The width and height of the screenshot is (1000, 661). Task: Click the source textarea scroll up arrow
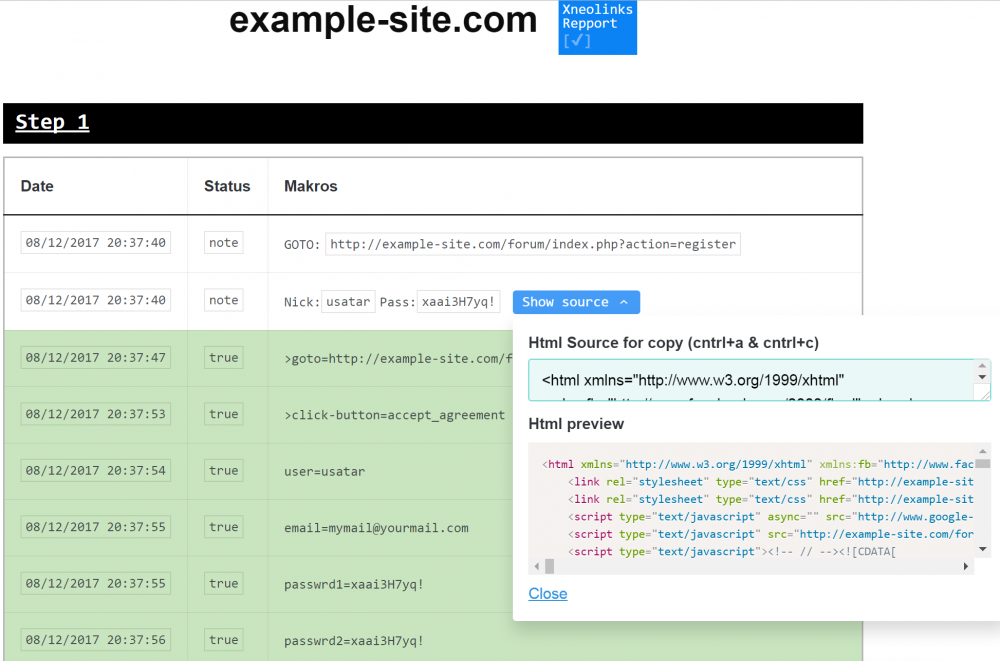coord(982,366)
